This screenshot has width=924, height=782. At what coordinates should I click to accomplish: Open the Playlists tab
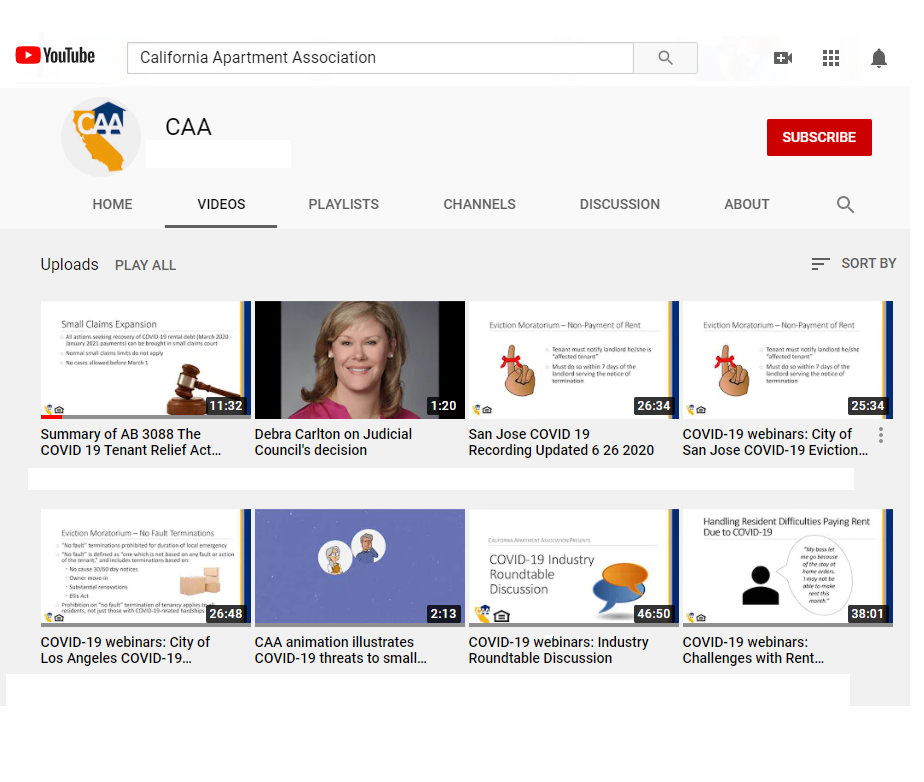pos(343,204)
